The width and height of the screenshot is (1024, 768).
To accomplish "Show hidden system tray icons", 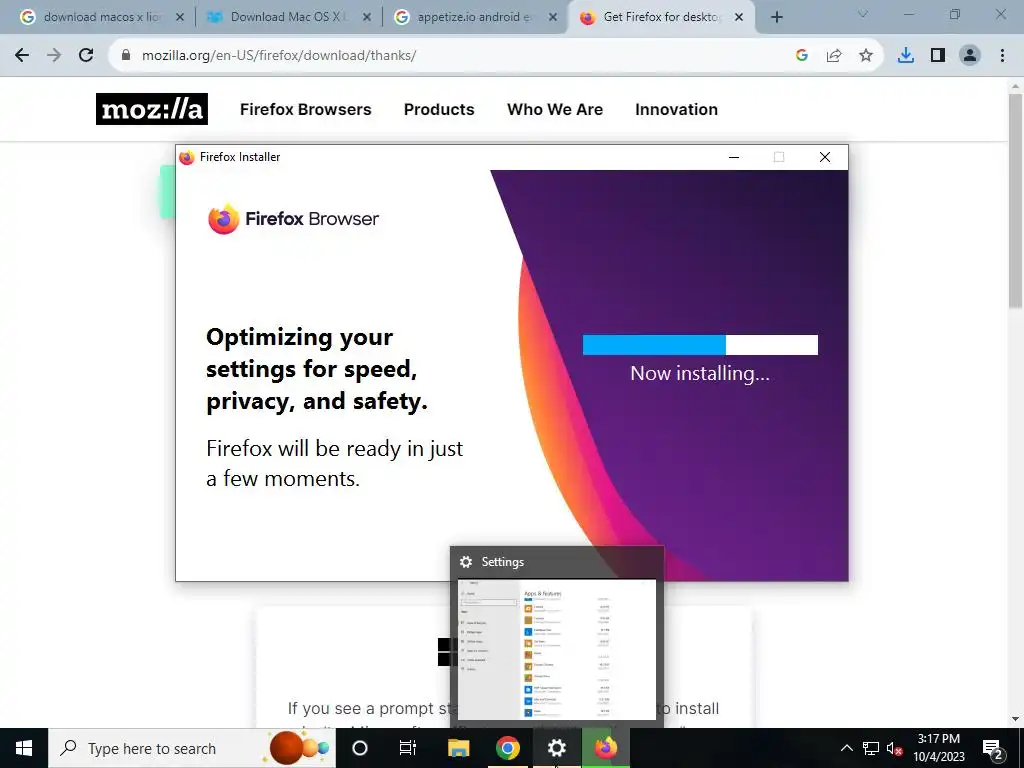I will click(x=846, y=748).
